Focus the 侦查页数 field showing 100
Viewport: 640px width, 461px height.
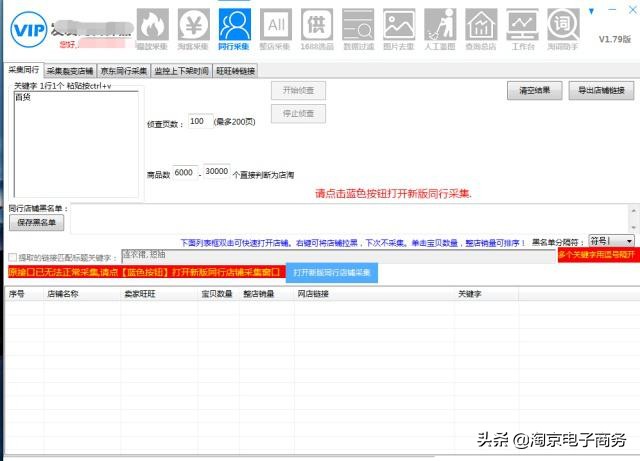(x=200, y=121)
